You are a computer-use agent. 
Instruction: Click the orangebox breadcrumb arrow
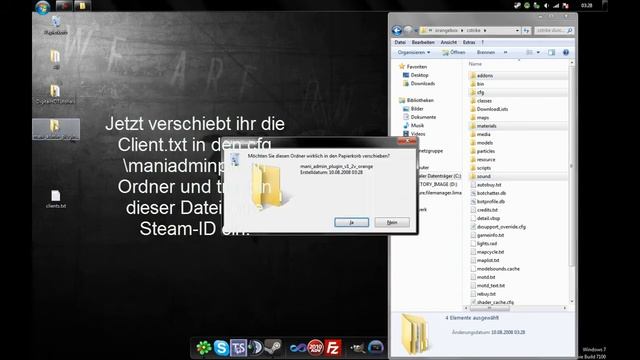[x=462, y=31]
